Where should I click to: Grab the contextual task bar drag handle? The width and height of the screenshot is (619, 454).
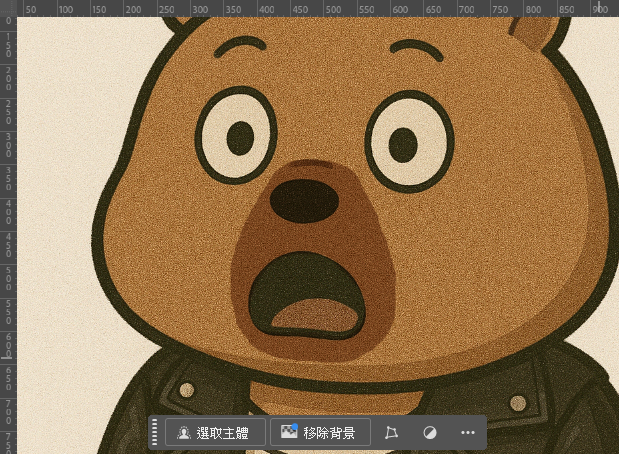pyautogui.click(x=155, y=432)
